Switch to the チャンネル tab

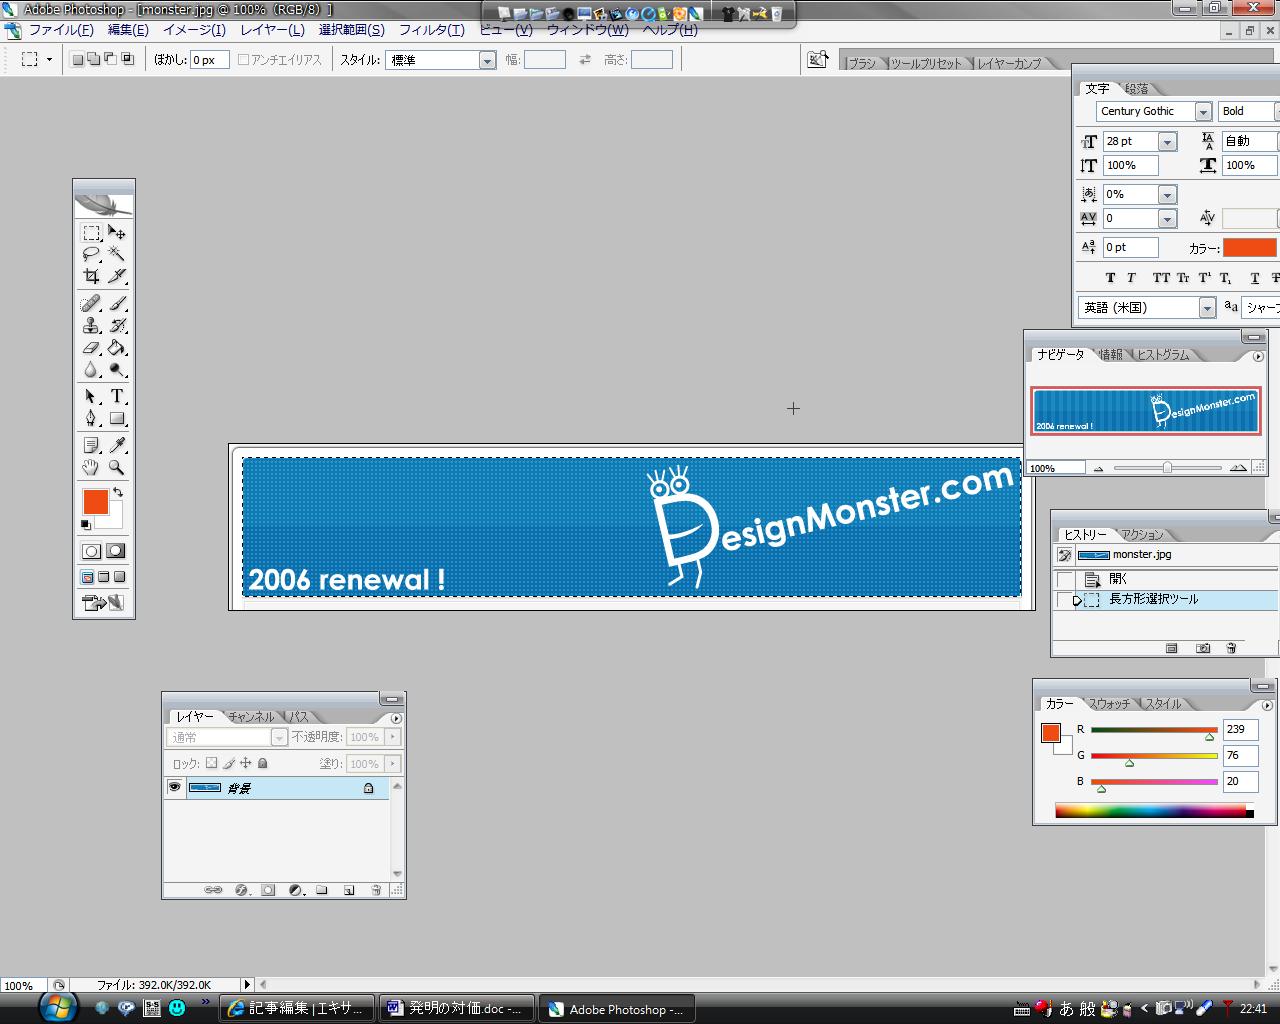click(x=250, y=717)
